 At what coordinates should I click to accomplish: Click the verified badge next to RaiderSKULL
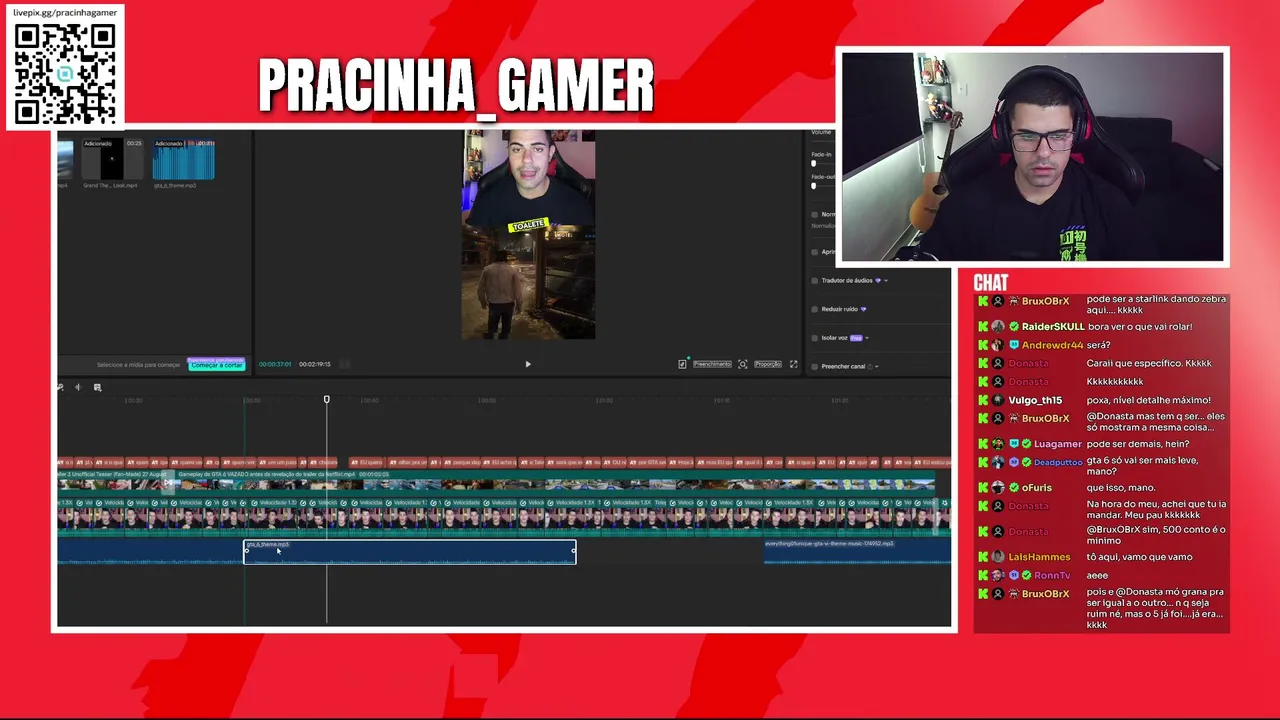click(1014, 327)
